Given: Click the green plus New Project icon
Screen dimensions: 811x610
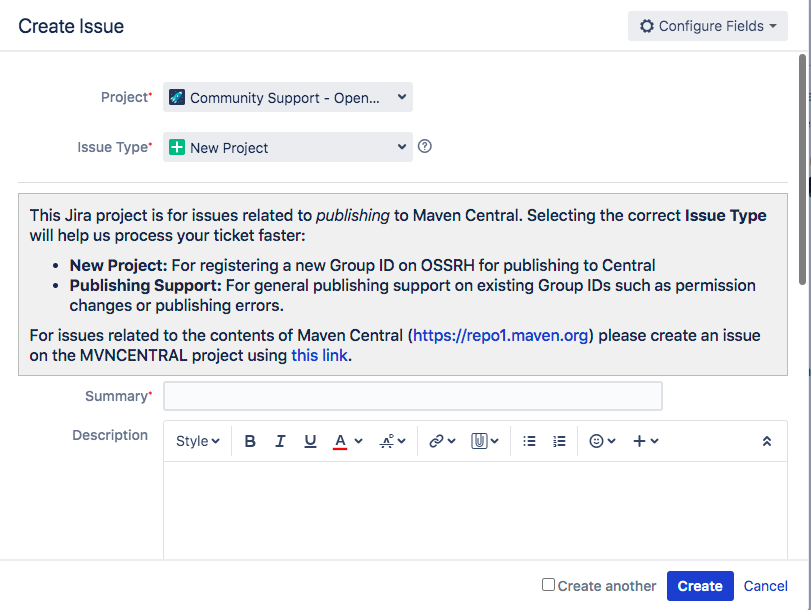Looking at the screenshot, I should (x=177, y=147).
